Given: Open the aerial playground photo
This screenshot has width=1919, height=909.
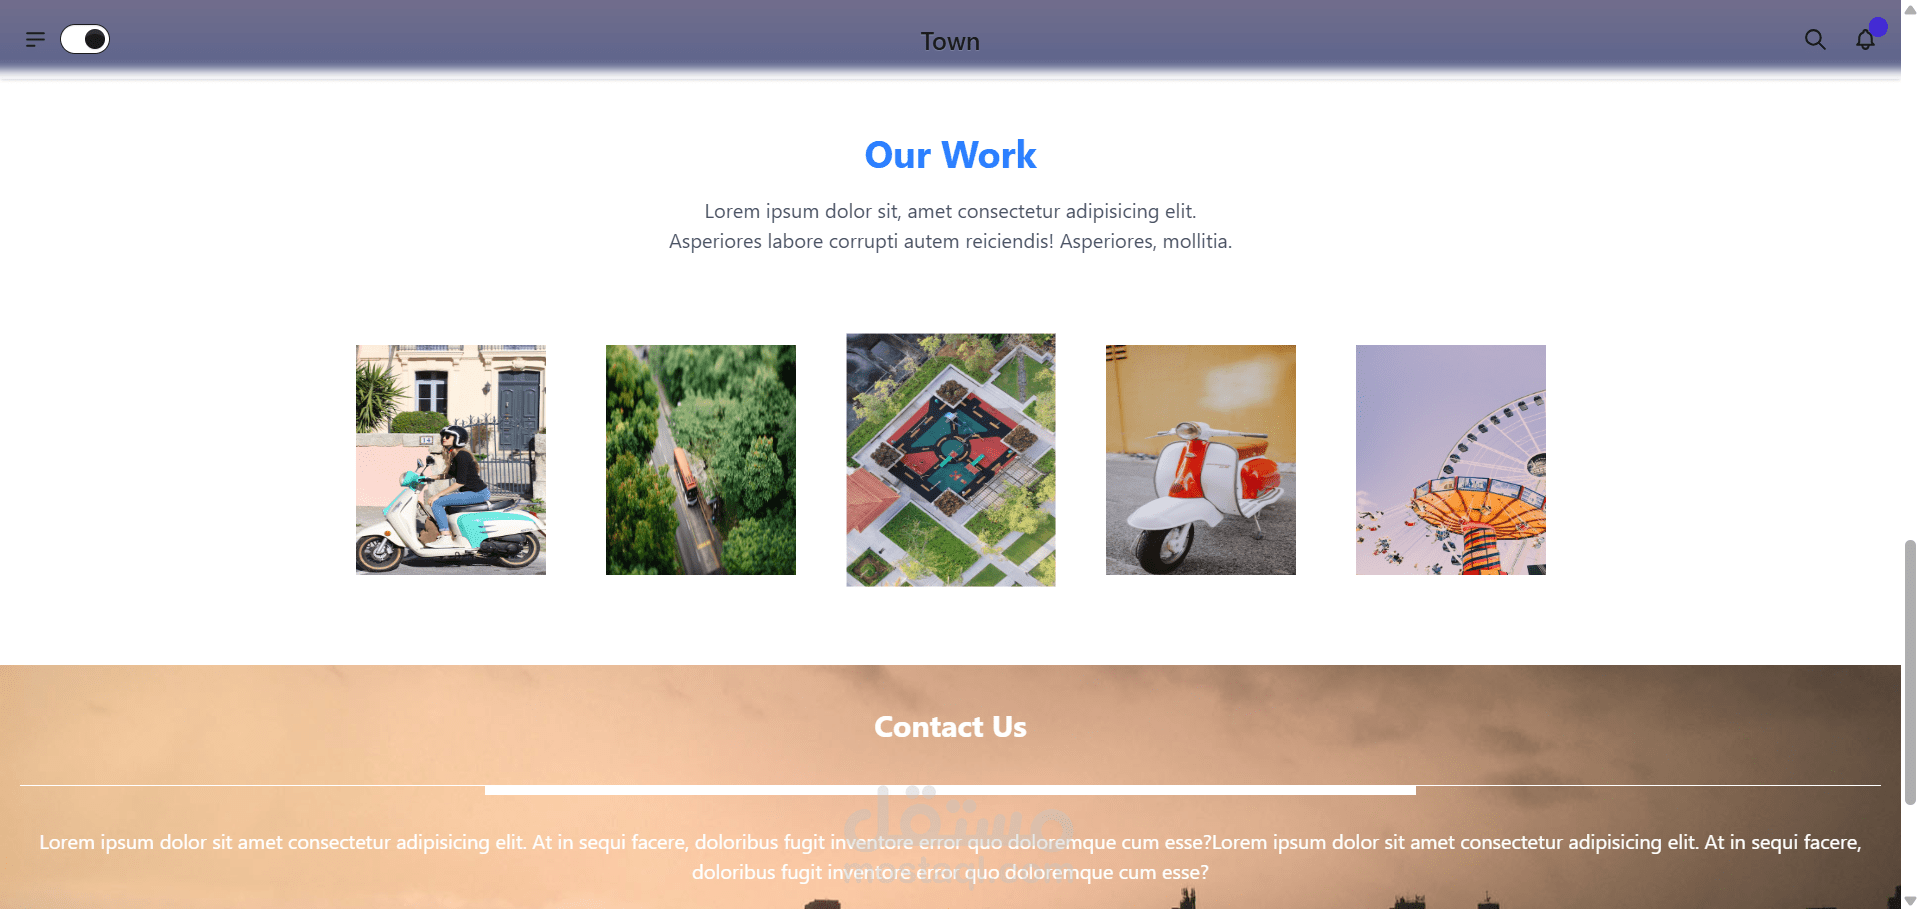Looking at the screenshot, I should point(951,460).
